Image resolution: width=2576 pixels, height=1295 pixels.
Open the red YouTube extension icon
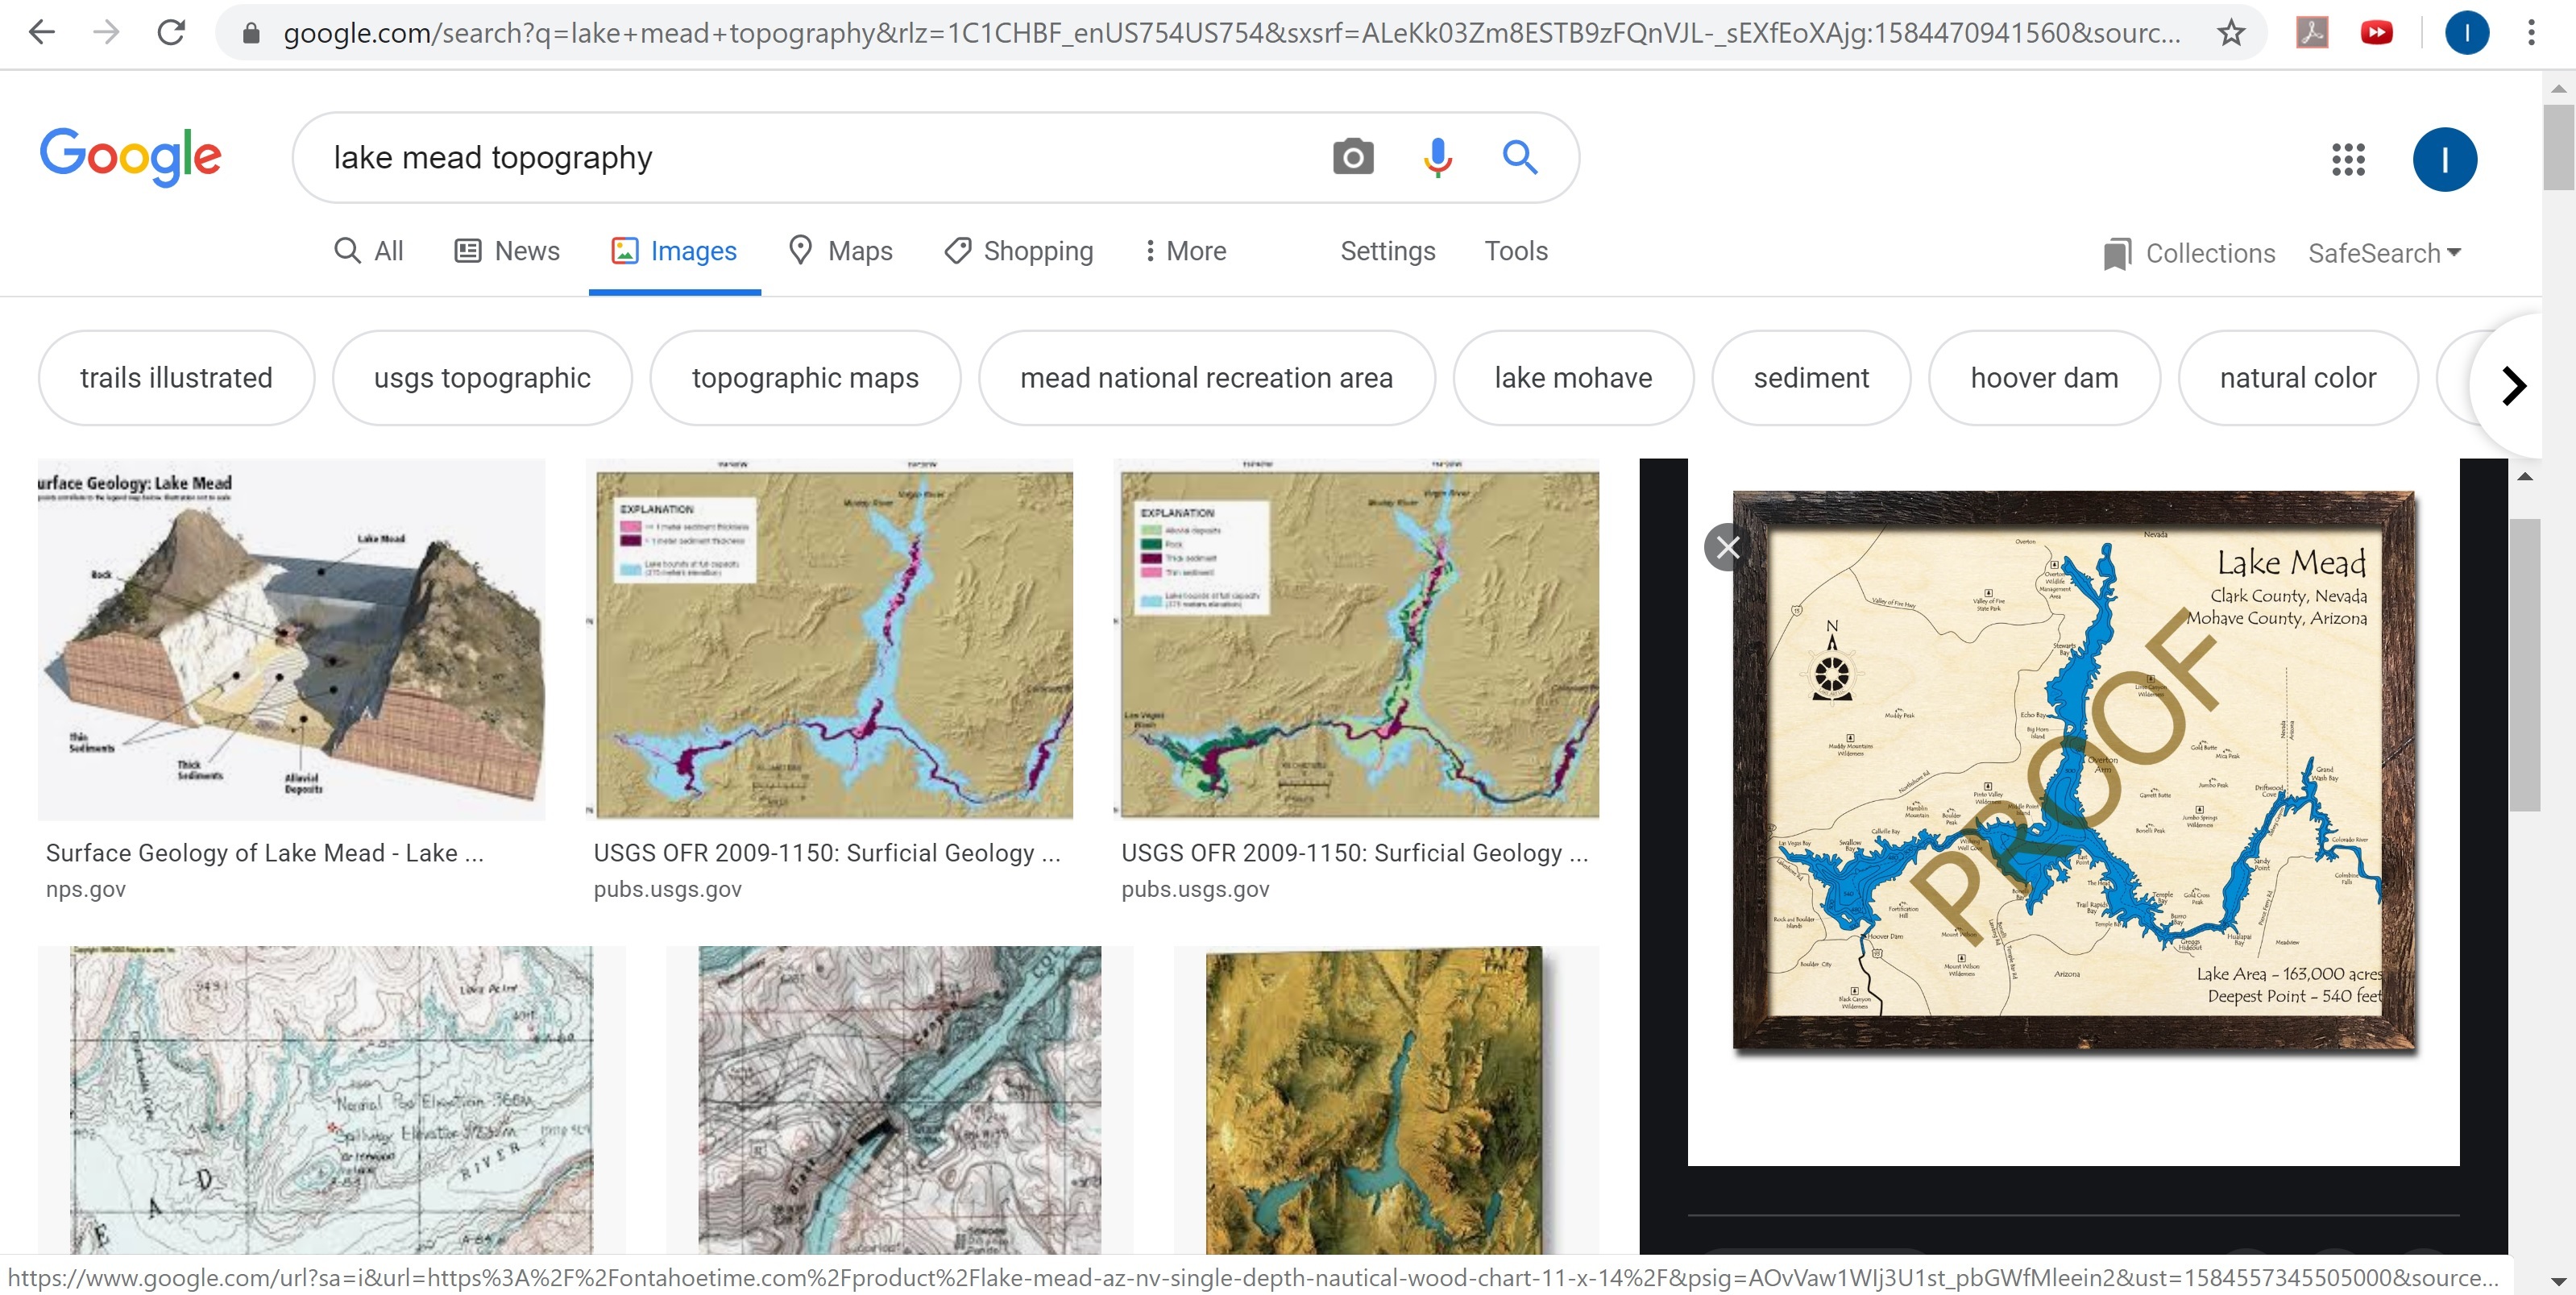2376,33
